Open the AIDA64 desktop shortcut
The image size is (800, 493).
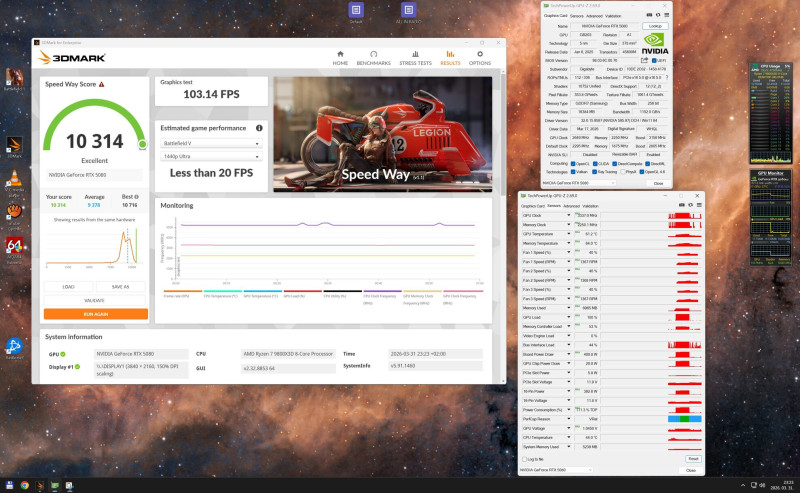[x=14, y=251]
